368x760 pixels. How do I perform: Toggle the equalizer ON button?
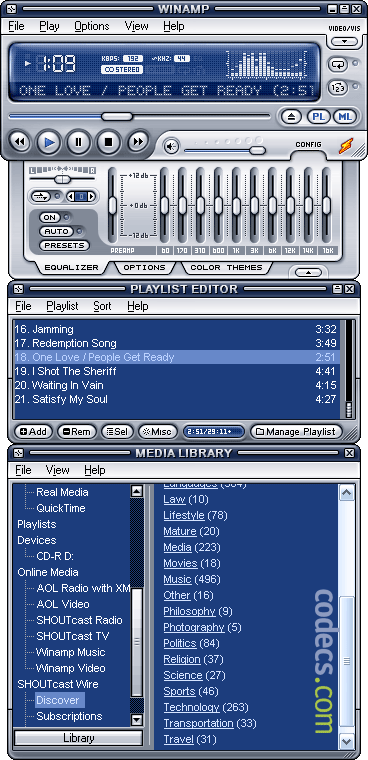pos(49,218)
